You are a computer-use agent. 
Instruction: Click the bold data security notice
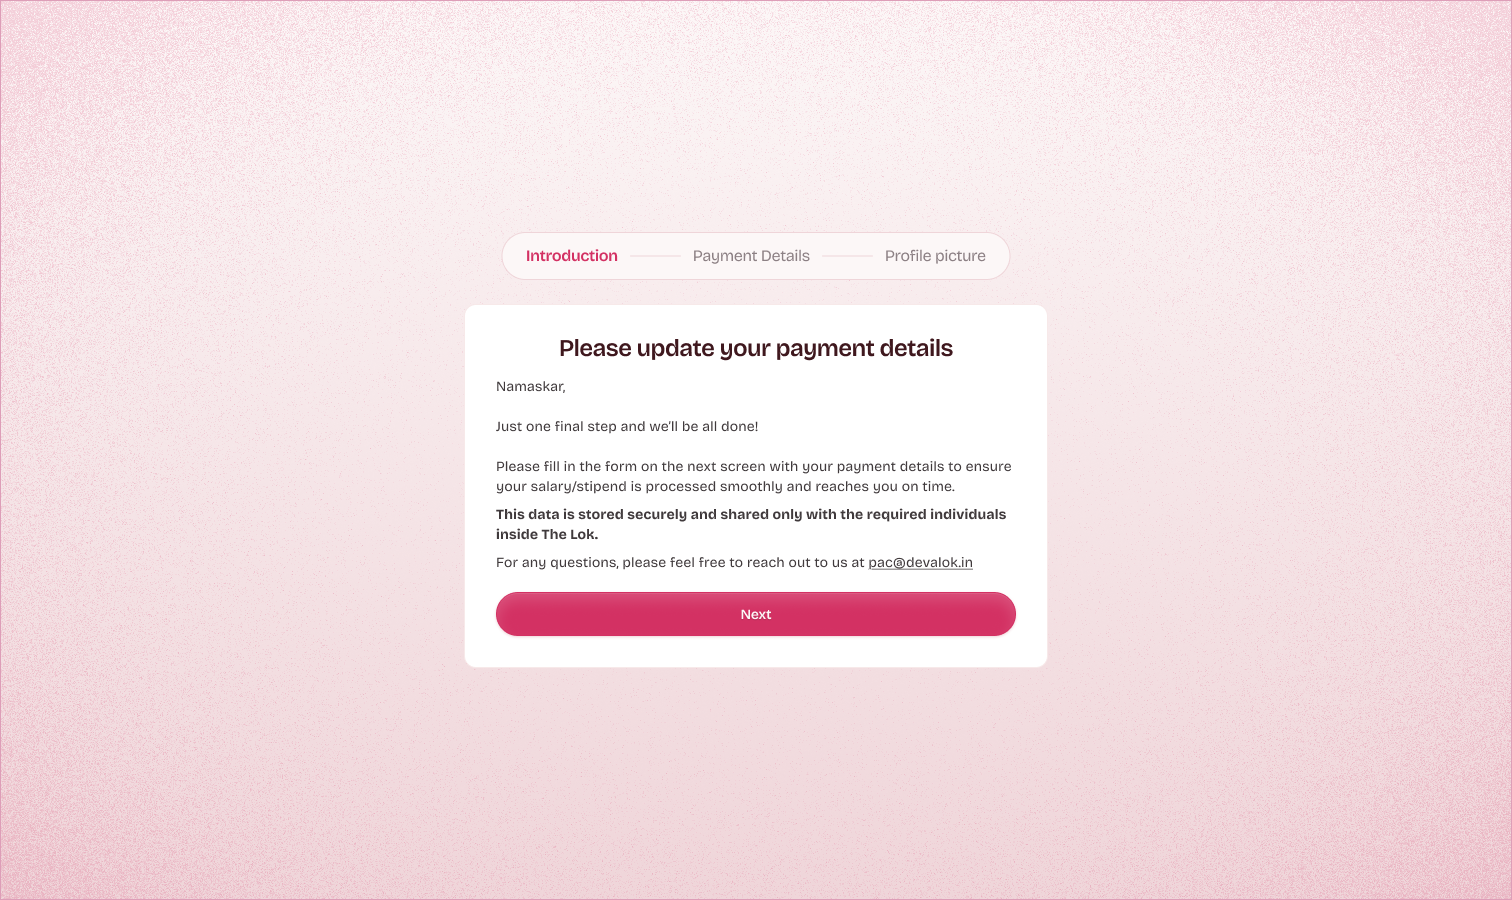[x=751, y=524]
